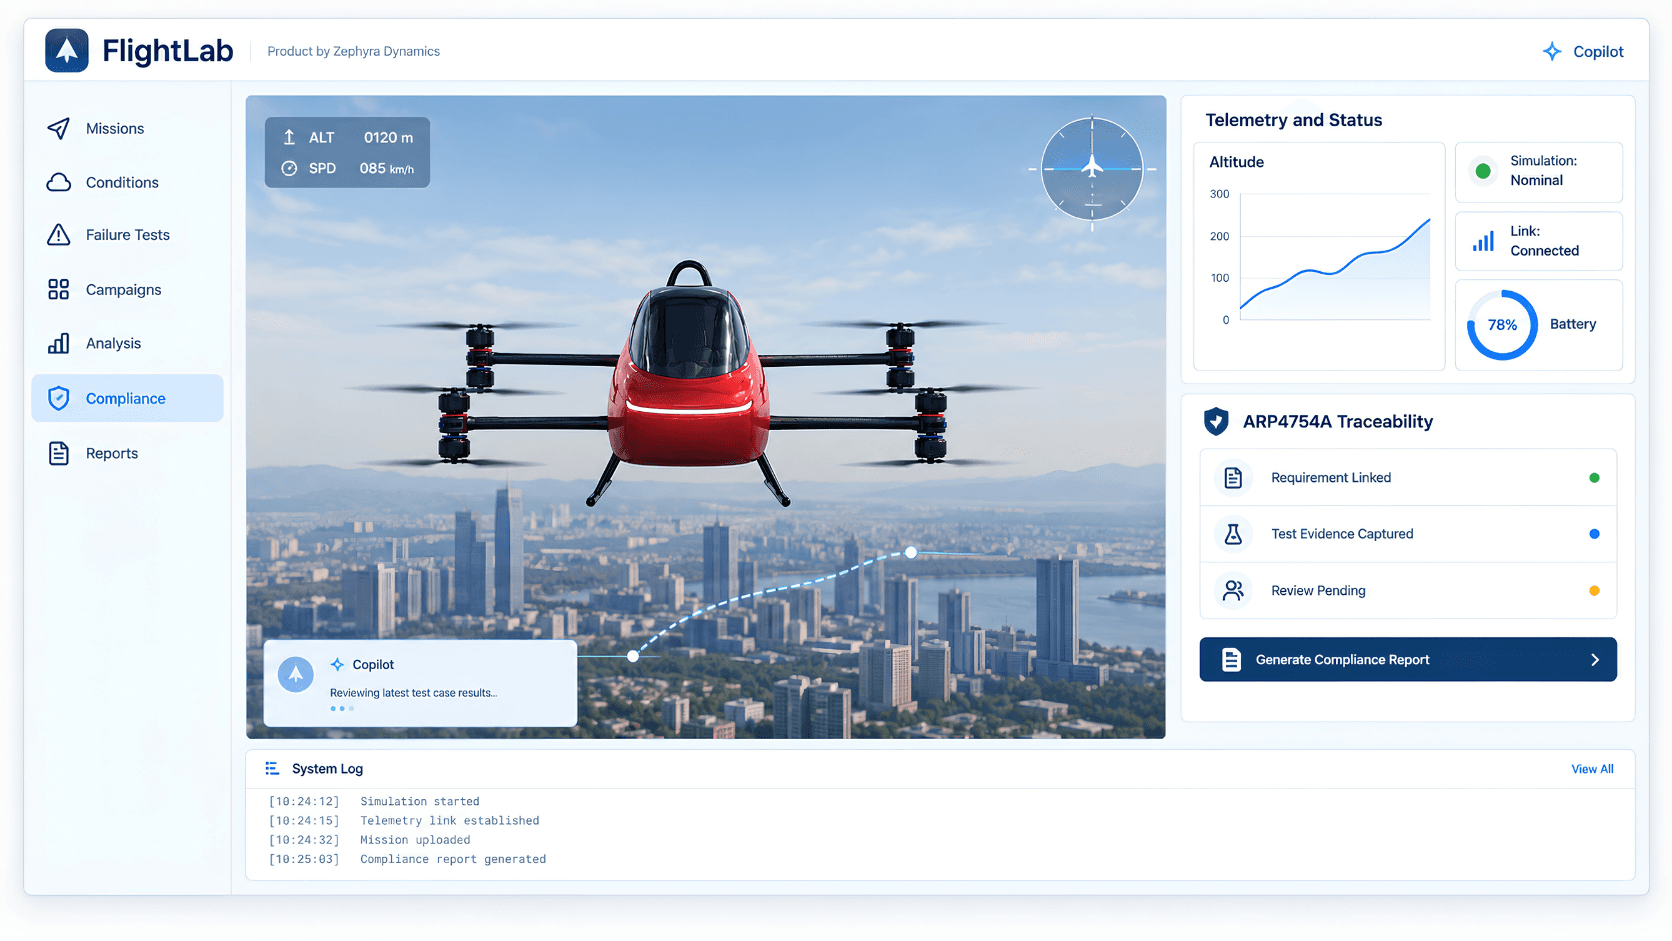This screenshot has height=941, width=1672.
Task: Click the ARP4754A Traceability shield icon
Action: tap(1216, 421)
